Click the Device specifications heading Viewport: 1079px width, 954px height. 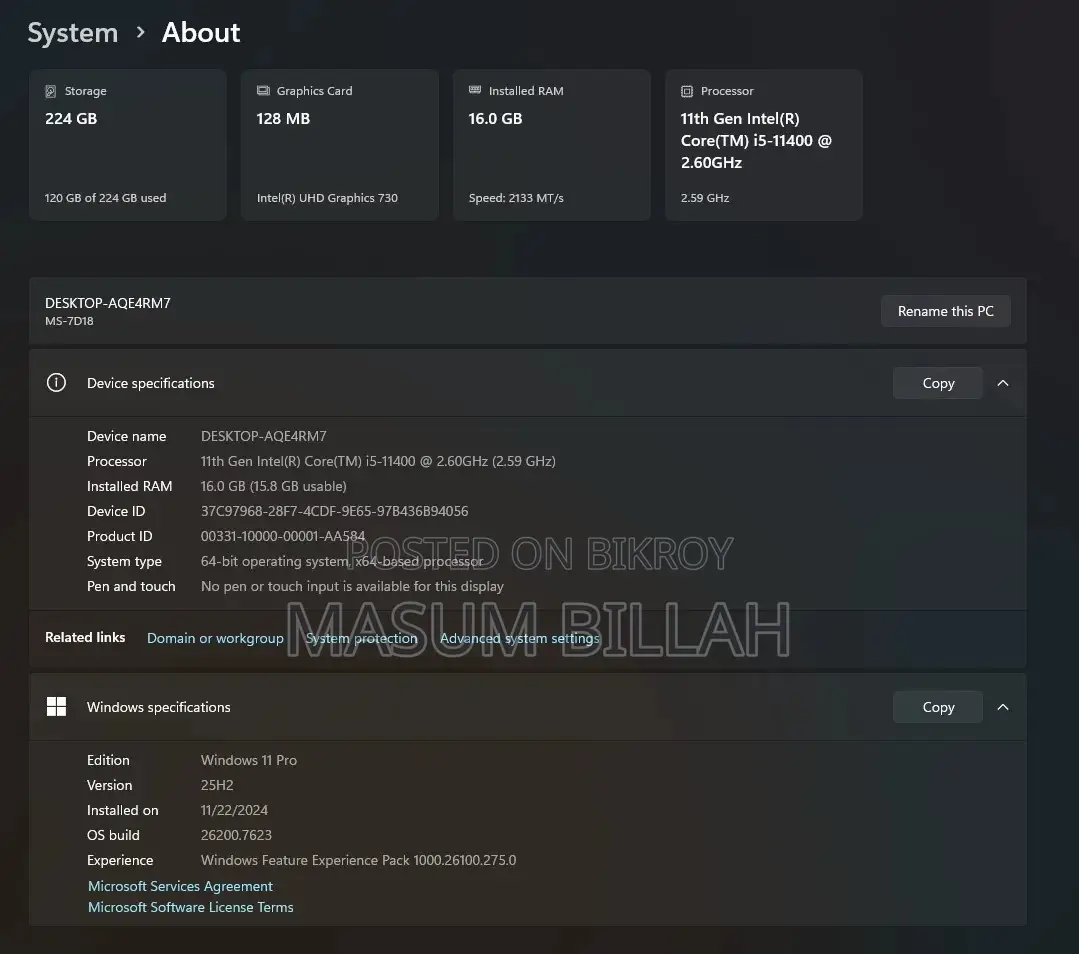[x=151, y=383]
